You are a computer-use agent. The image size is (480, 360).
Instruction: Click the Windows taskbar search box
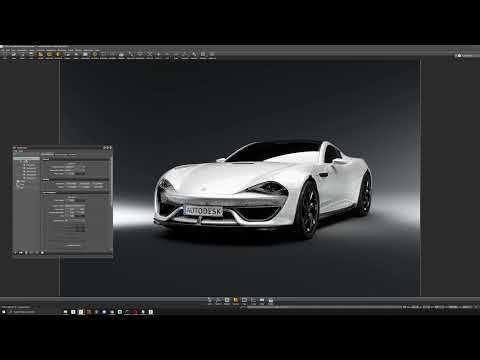[x=24, y=312]
